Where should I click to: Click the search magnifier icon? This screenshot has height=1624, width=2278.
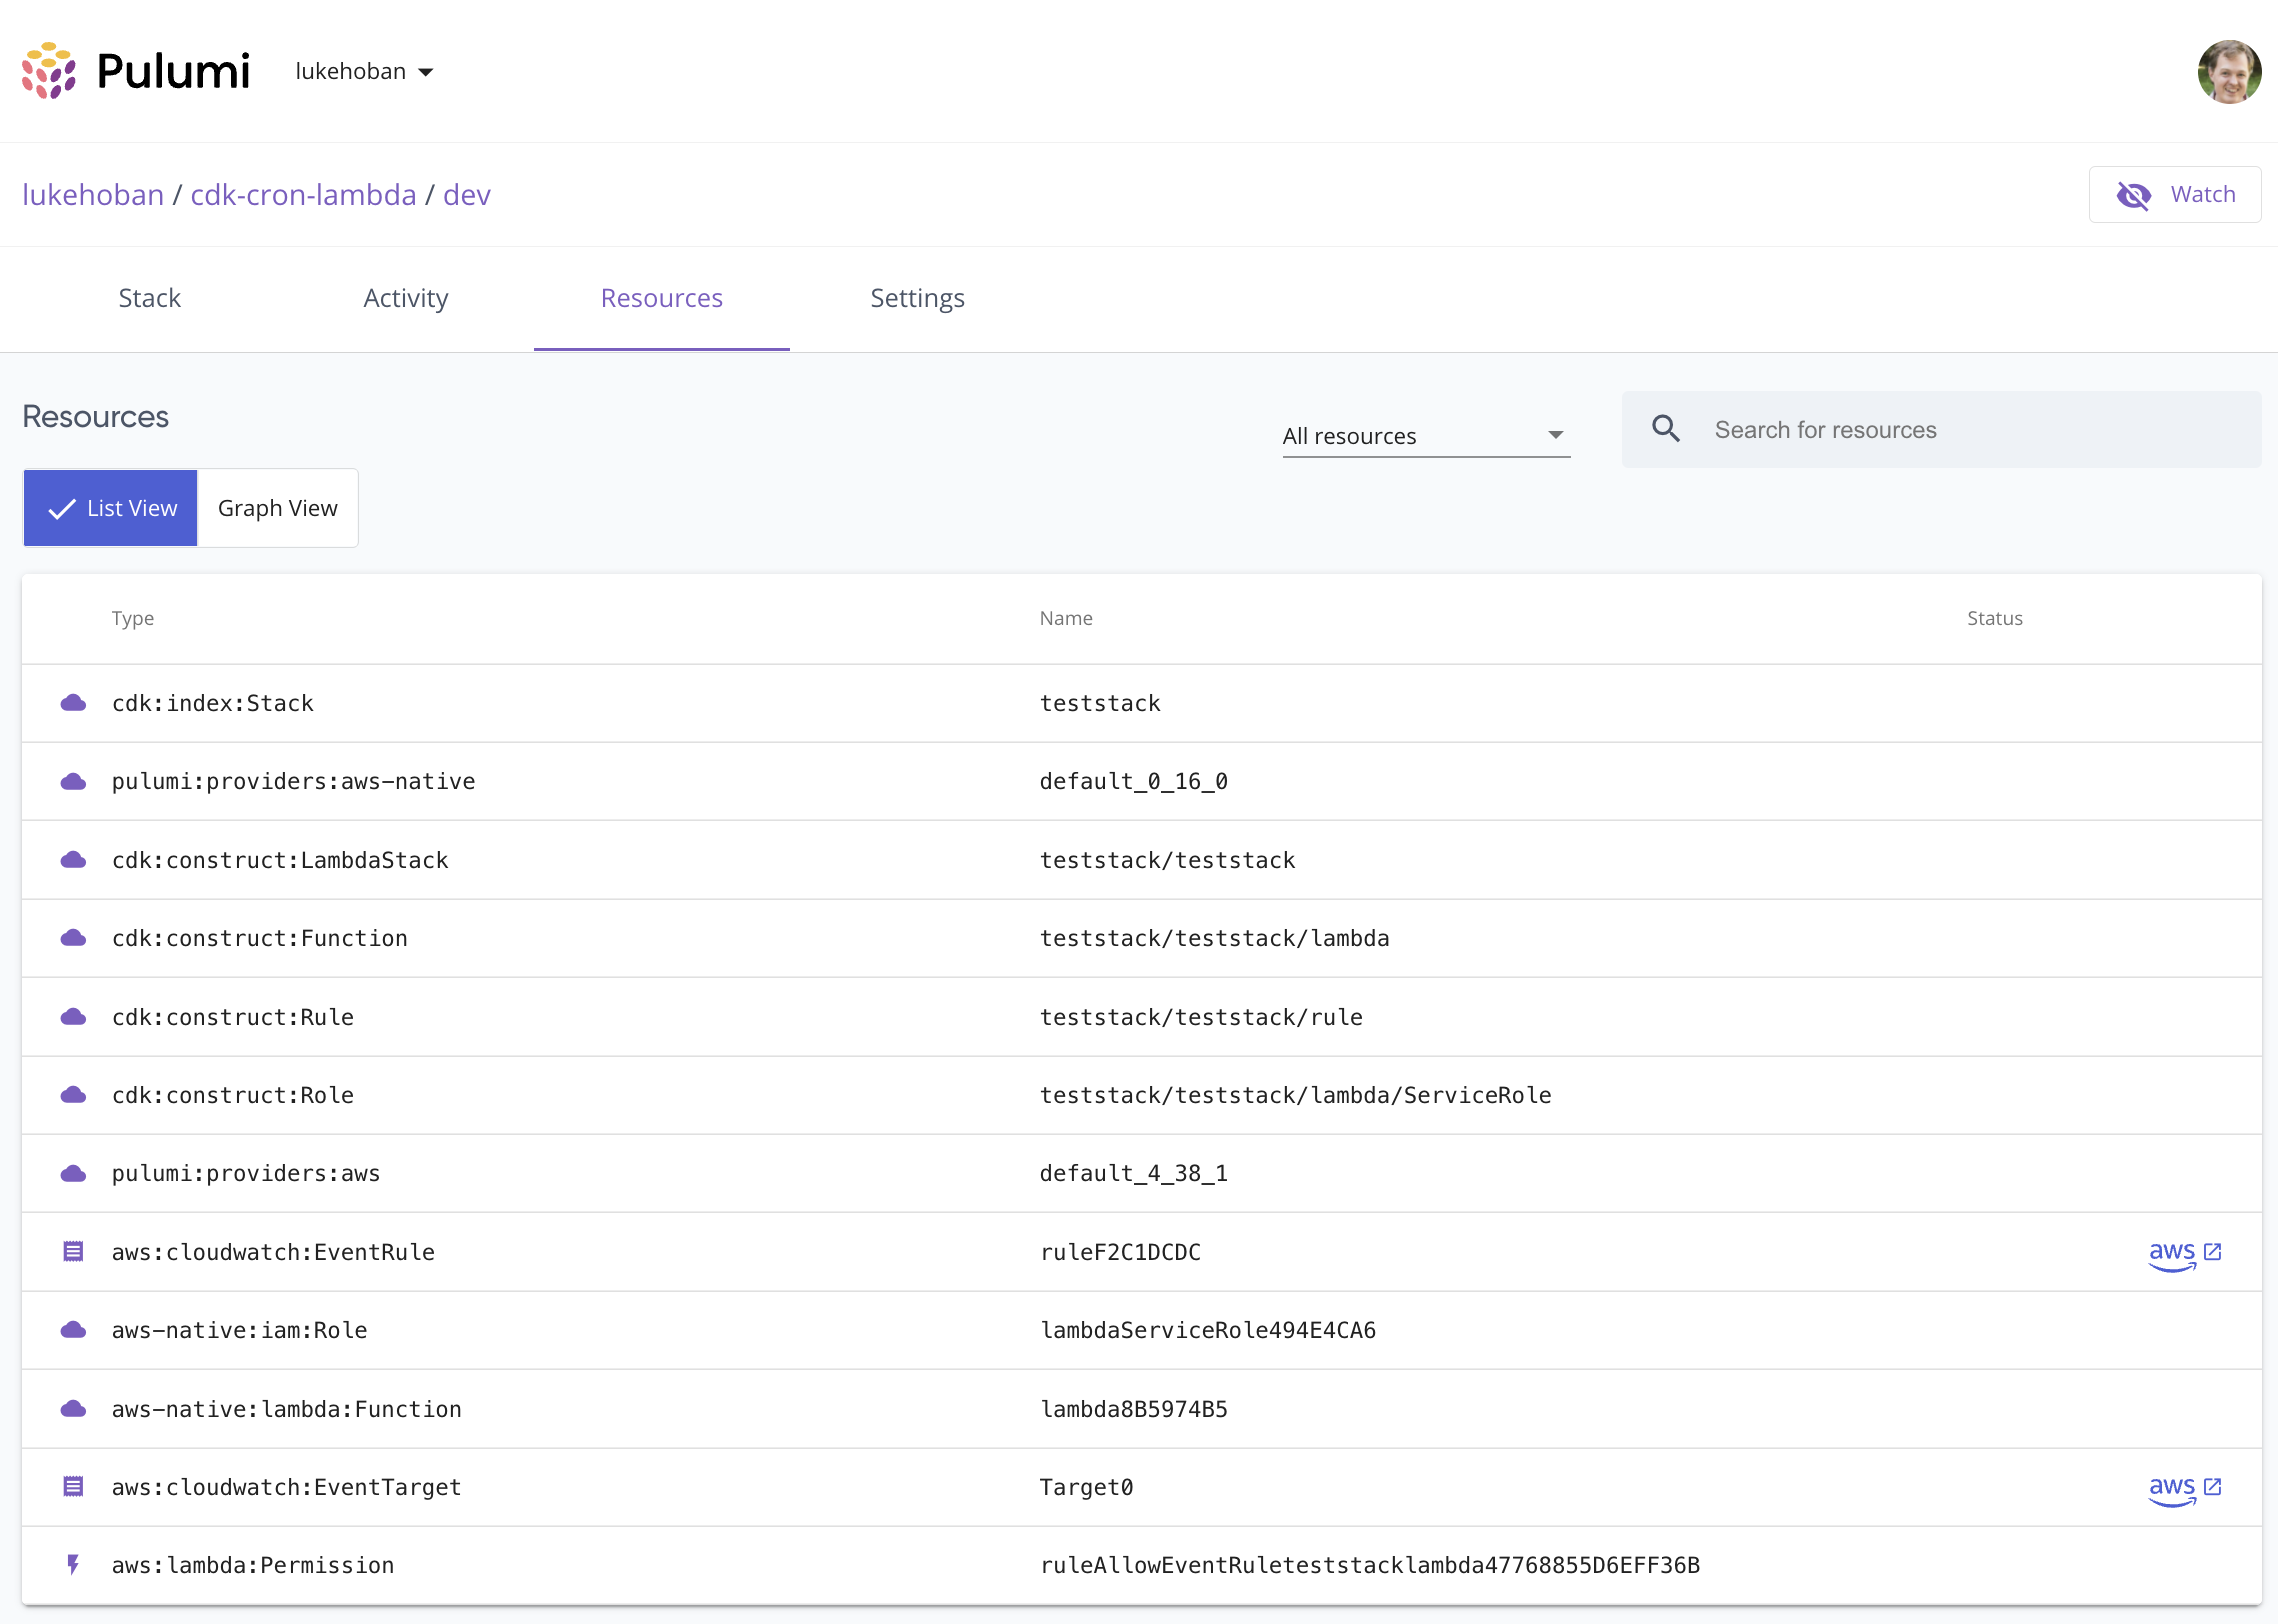pyautogui.click(x=1665, y=429)
